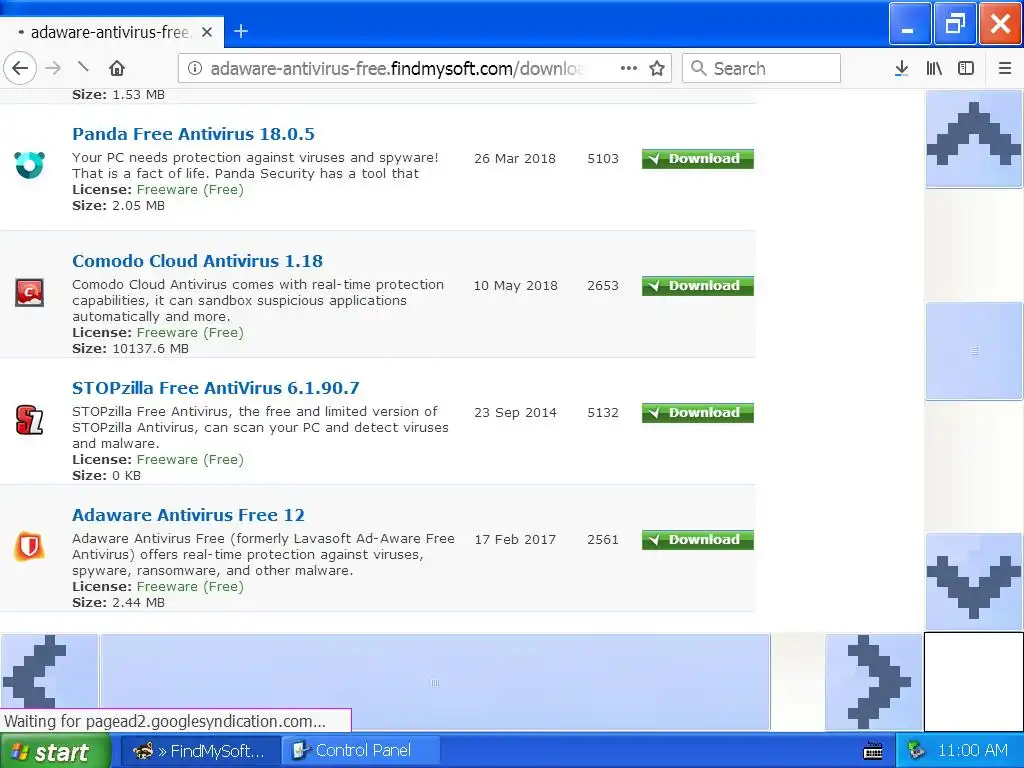Focus the Search box
This screenshot has width=1024, height=768.
click(761, 68)
